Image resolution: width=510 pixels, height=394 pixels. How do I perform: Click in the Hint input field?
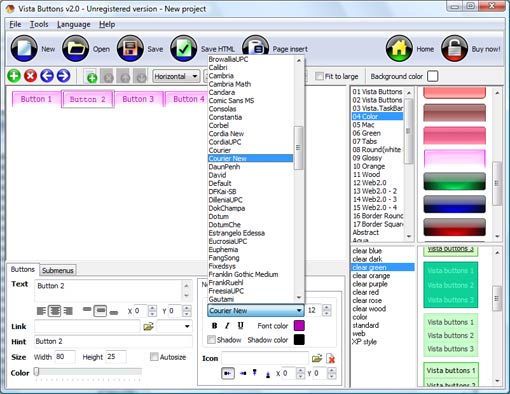click(x=113, y=341)
